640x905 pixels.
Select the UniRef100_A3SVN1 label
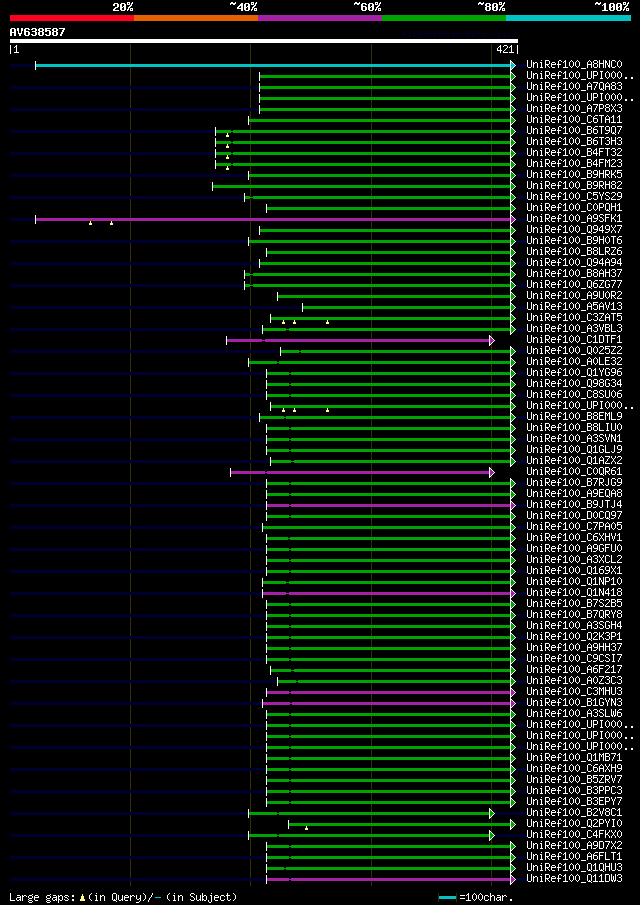(x=574, y=438)
